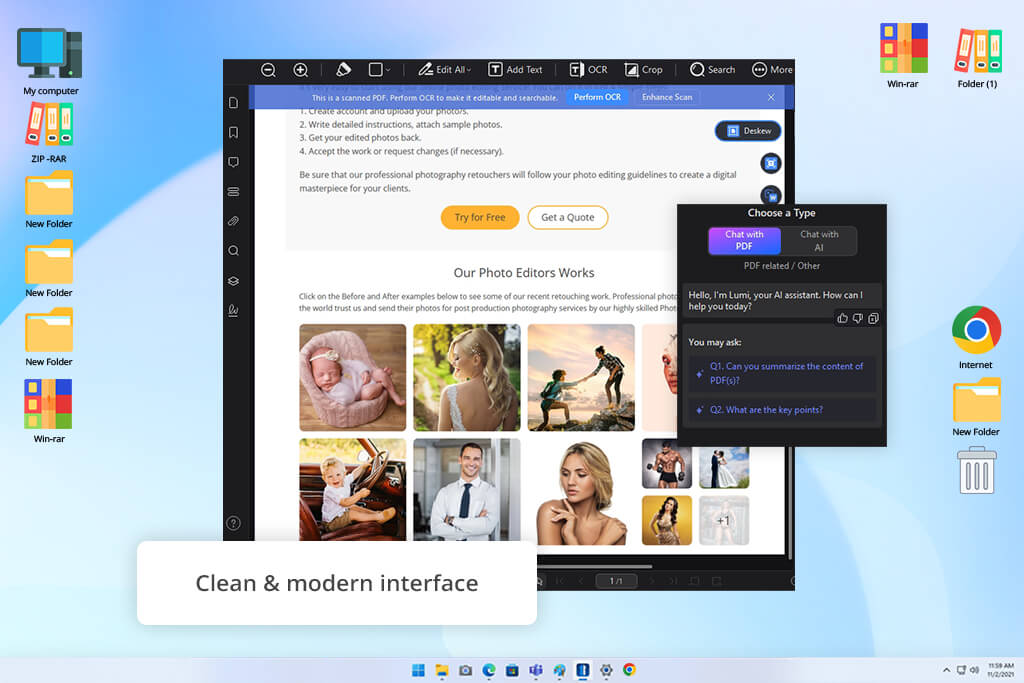Switch to Chat with PDF tab

744,240
